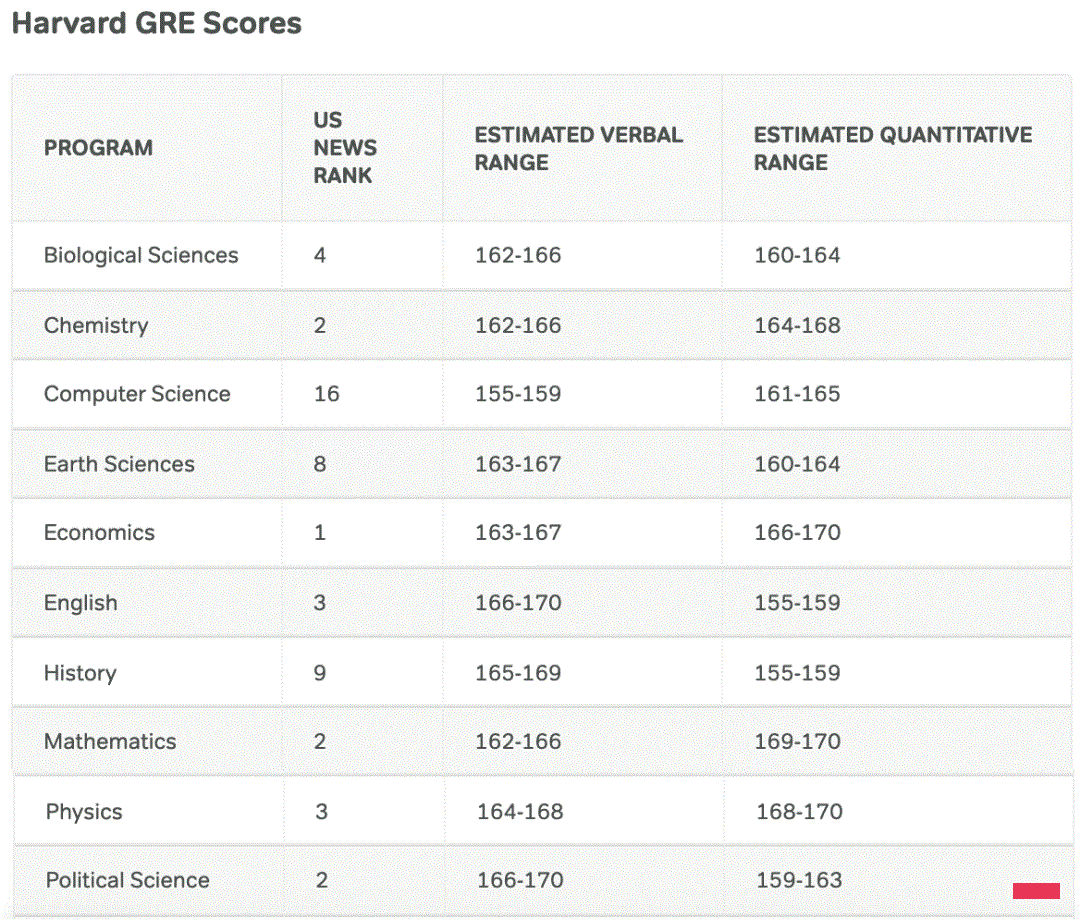Screen dimensions: 1080x919
Task: Click quantitative range "155-159" for English
Action: [x=797, y=603]
